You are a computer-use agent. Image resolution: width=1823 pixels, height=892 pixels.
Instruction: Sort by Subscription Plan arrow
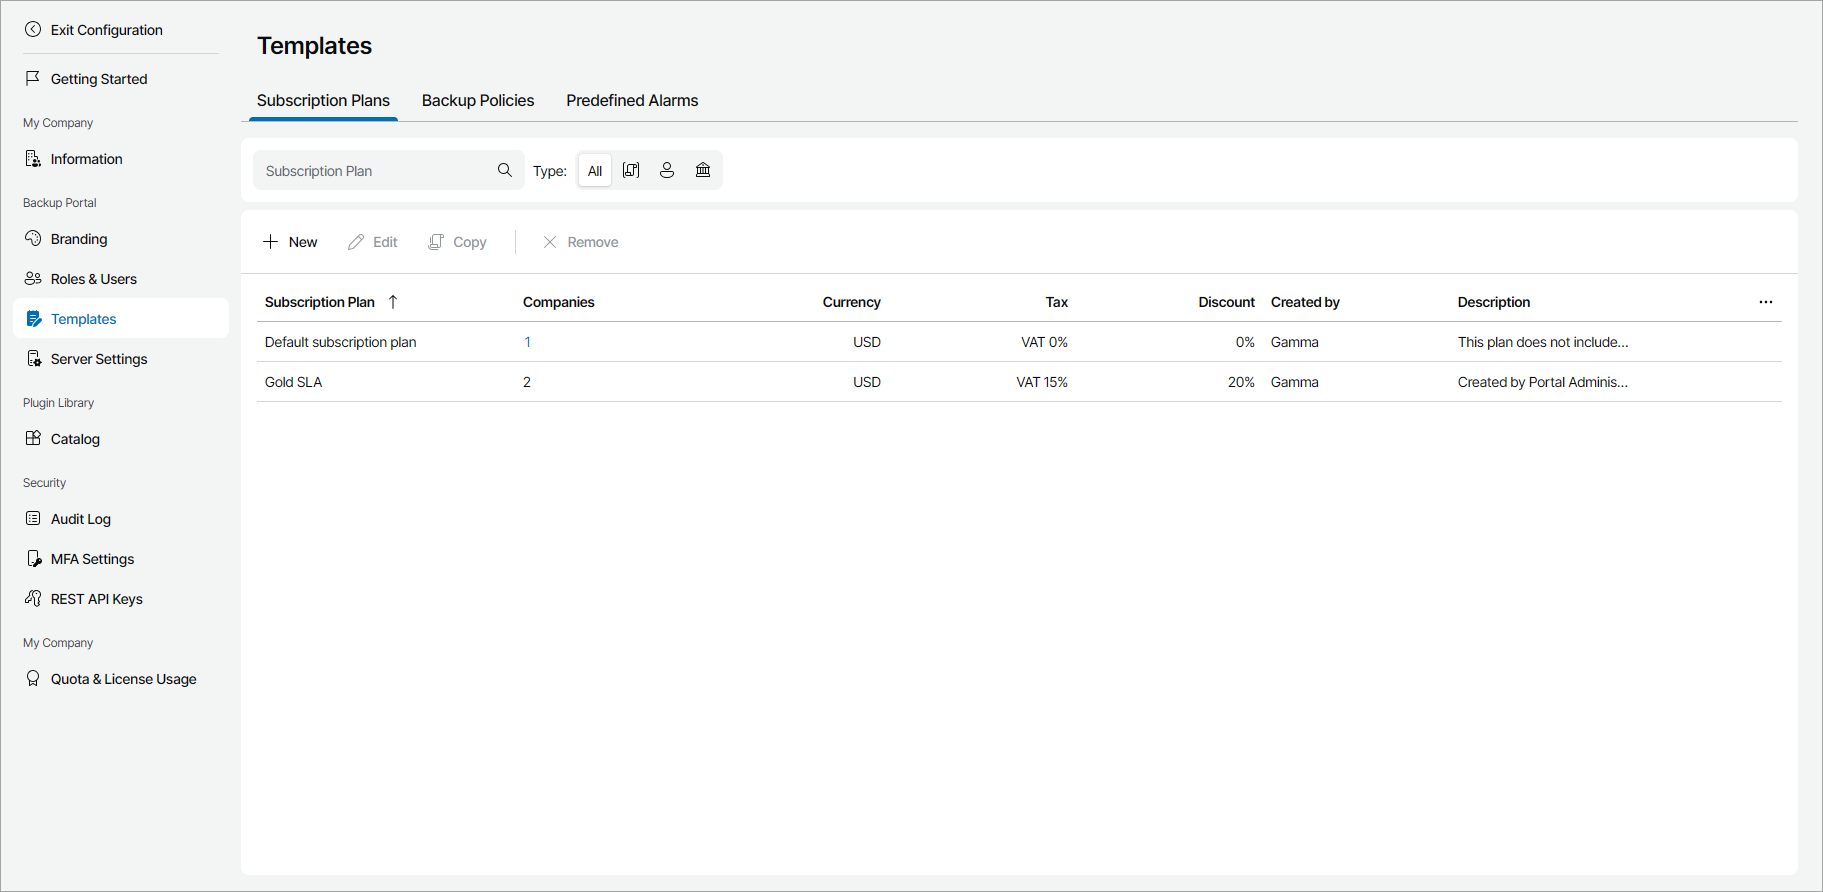pyautogui.click(x=393, y=302)
